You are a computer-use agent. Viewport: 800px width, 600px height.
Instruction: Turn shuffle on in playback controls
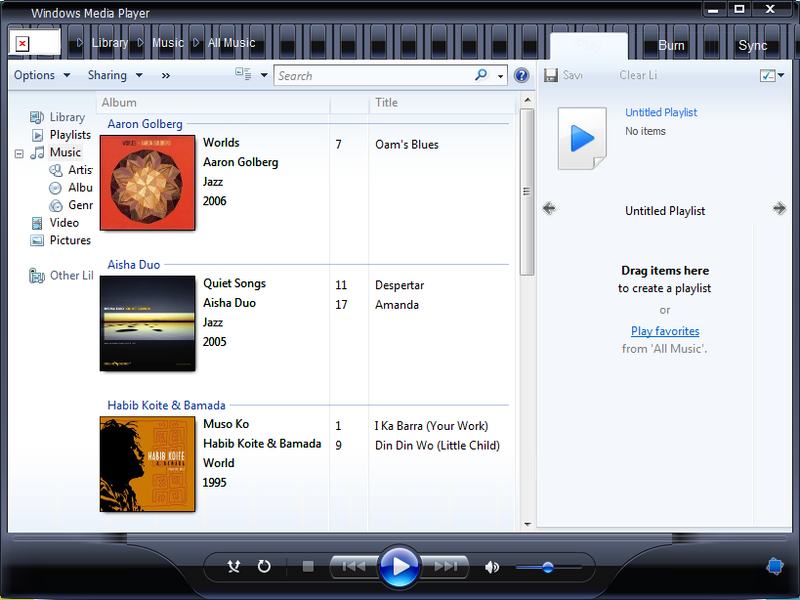point(234,566)
